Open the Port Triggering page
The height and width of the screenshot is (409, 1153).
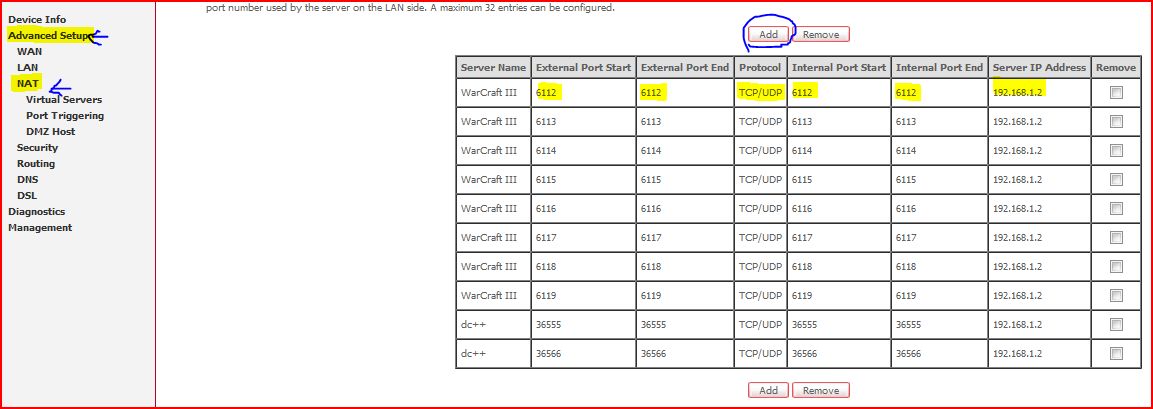[65, 115]
